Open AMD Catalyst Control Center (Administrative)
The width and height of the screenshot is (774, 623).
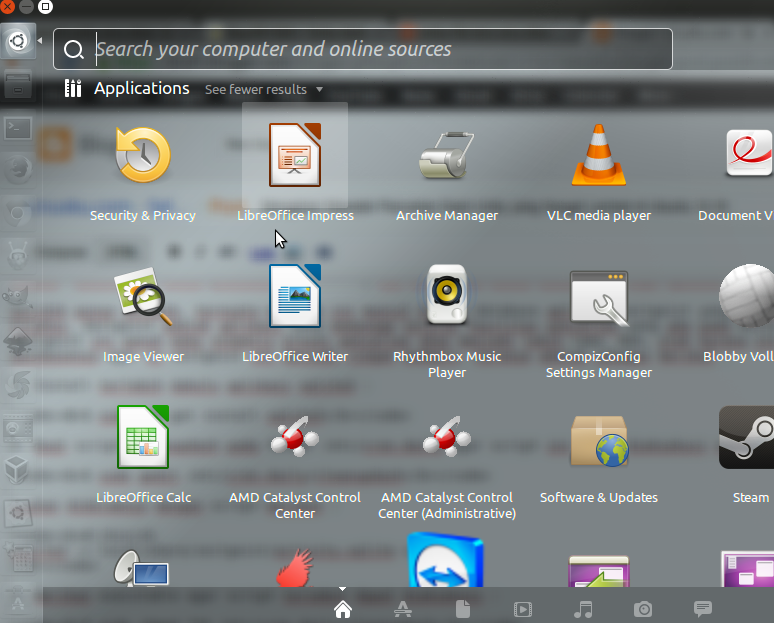tap(447, 436)
